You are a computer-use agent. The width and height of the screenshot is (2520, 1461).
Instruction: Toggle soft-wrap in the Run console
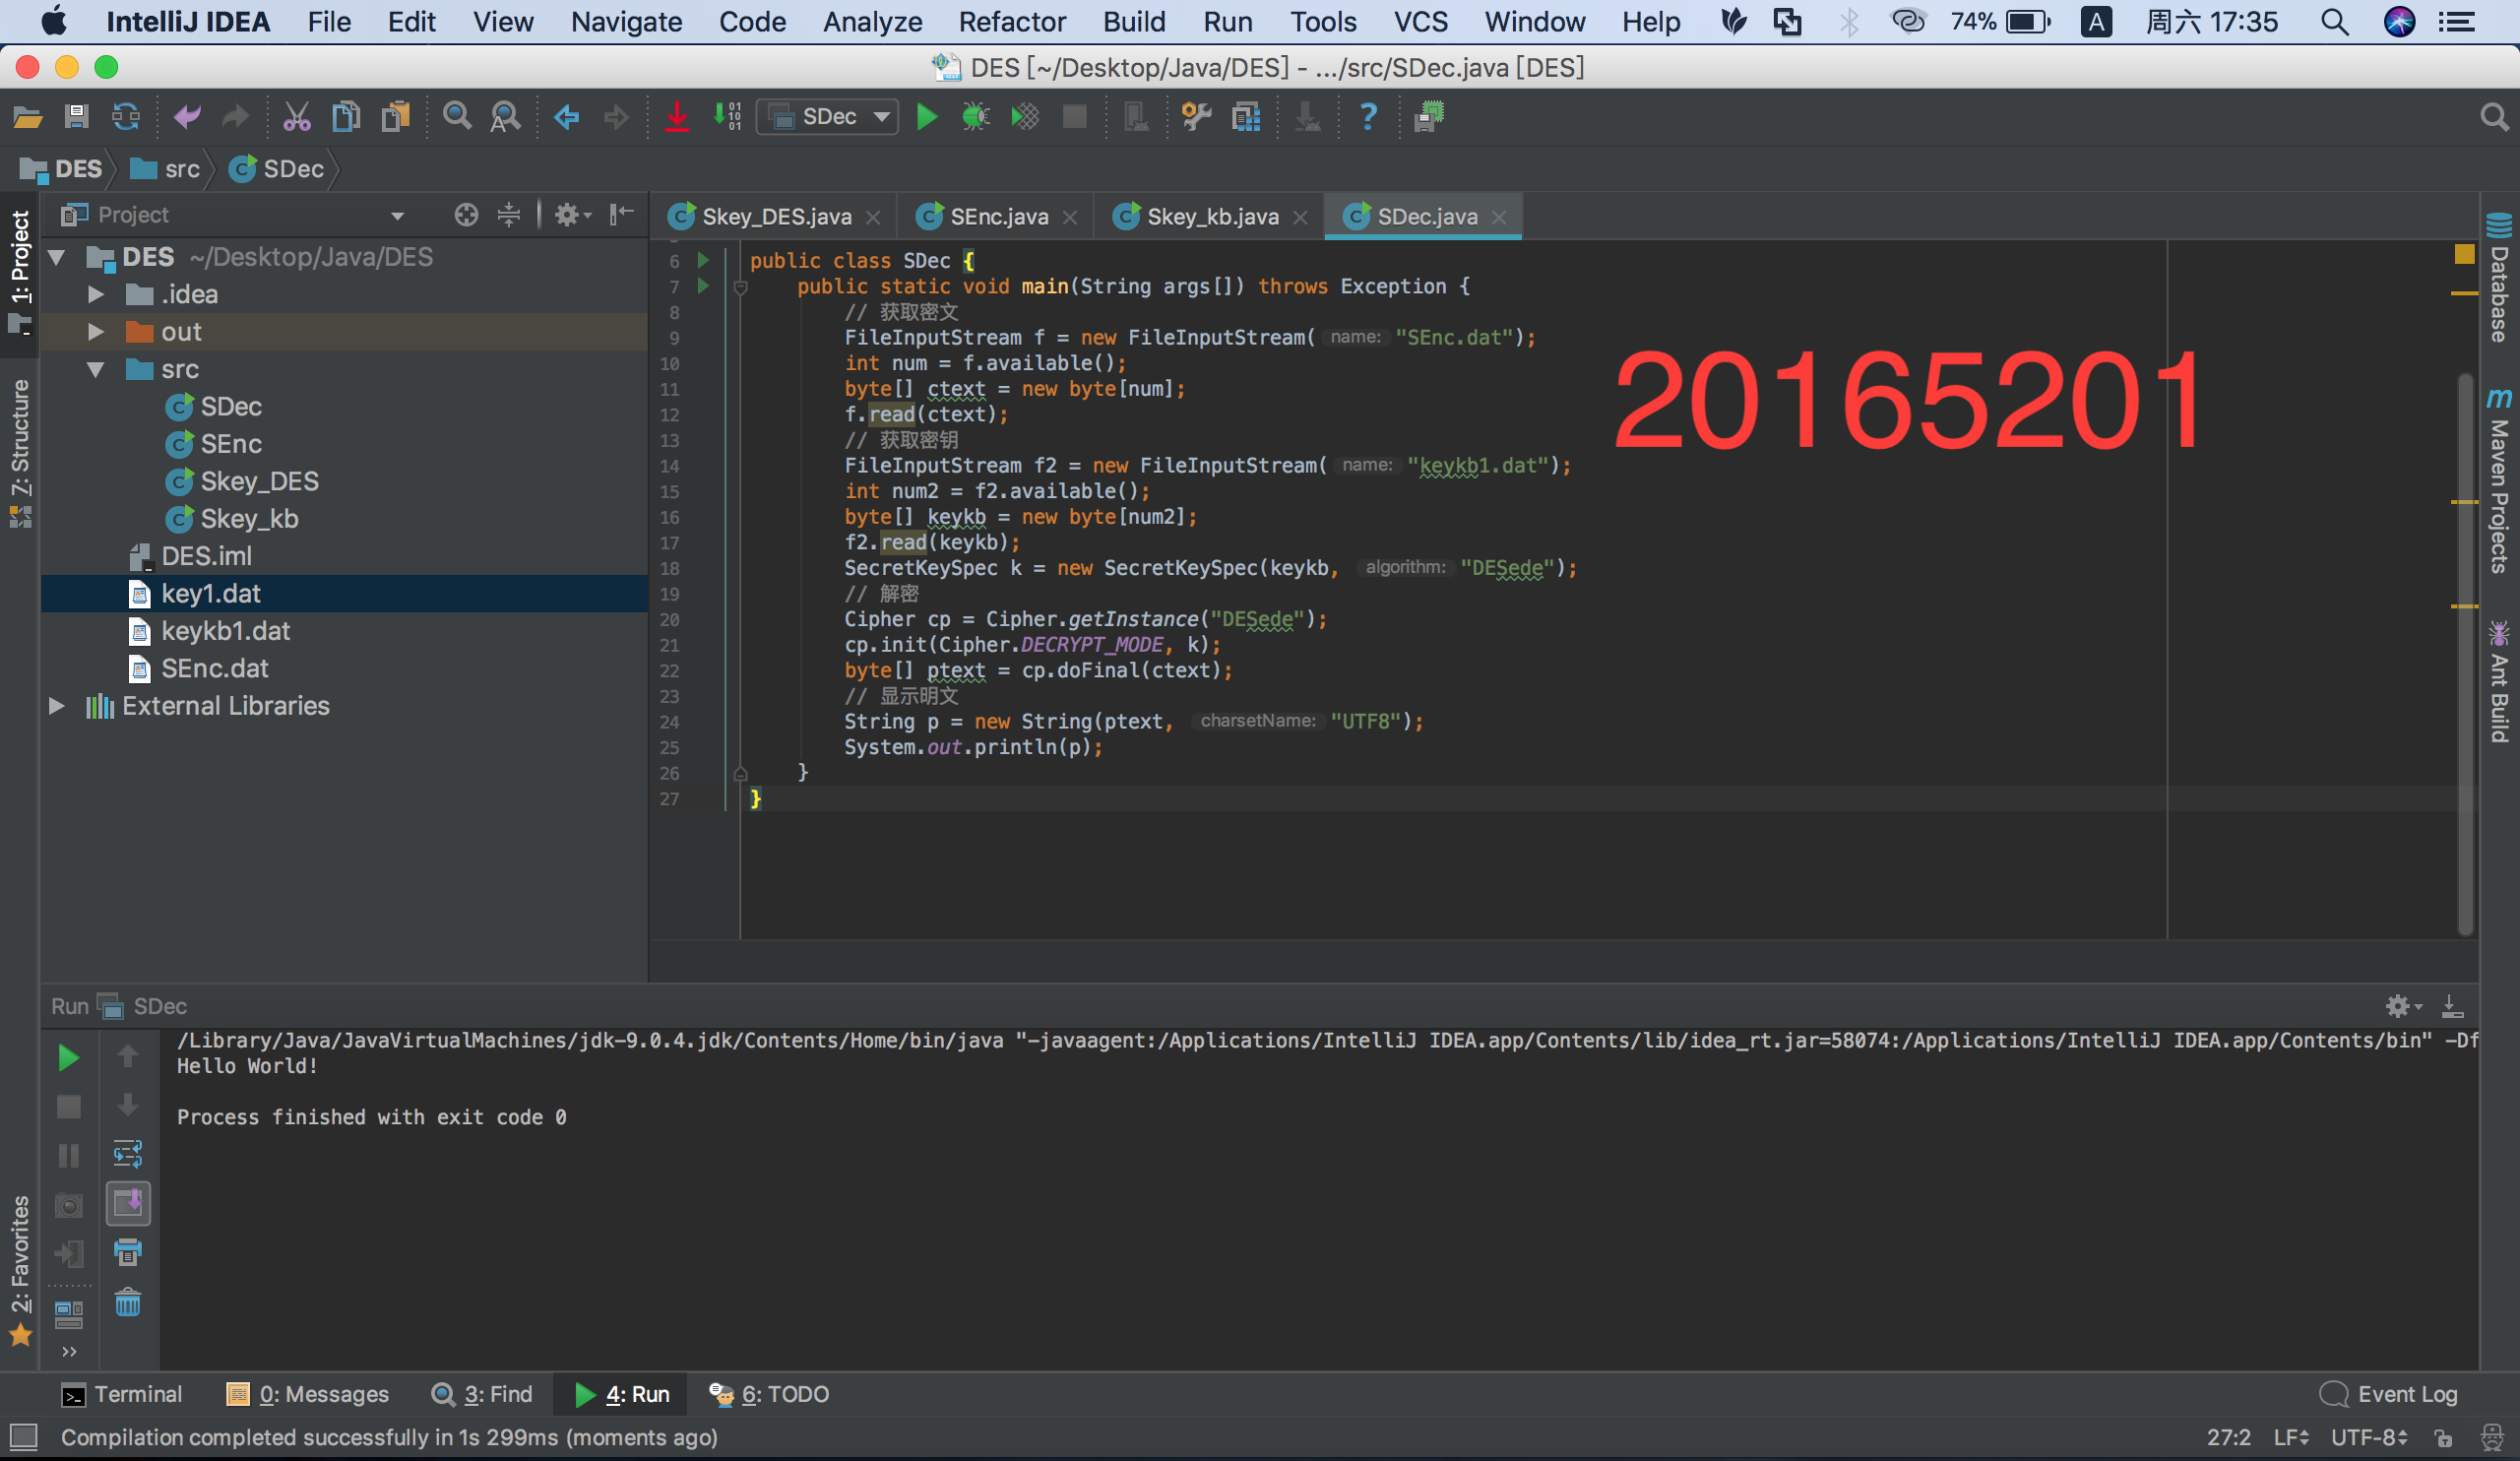(x=128, y=1154)
